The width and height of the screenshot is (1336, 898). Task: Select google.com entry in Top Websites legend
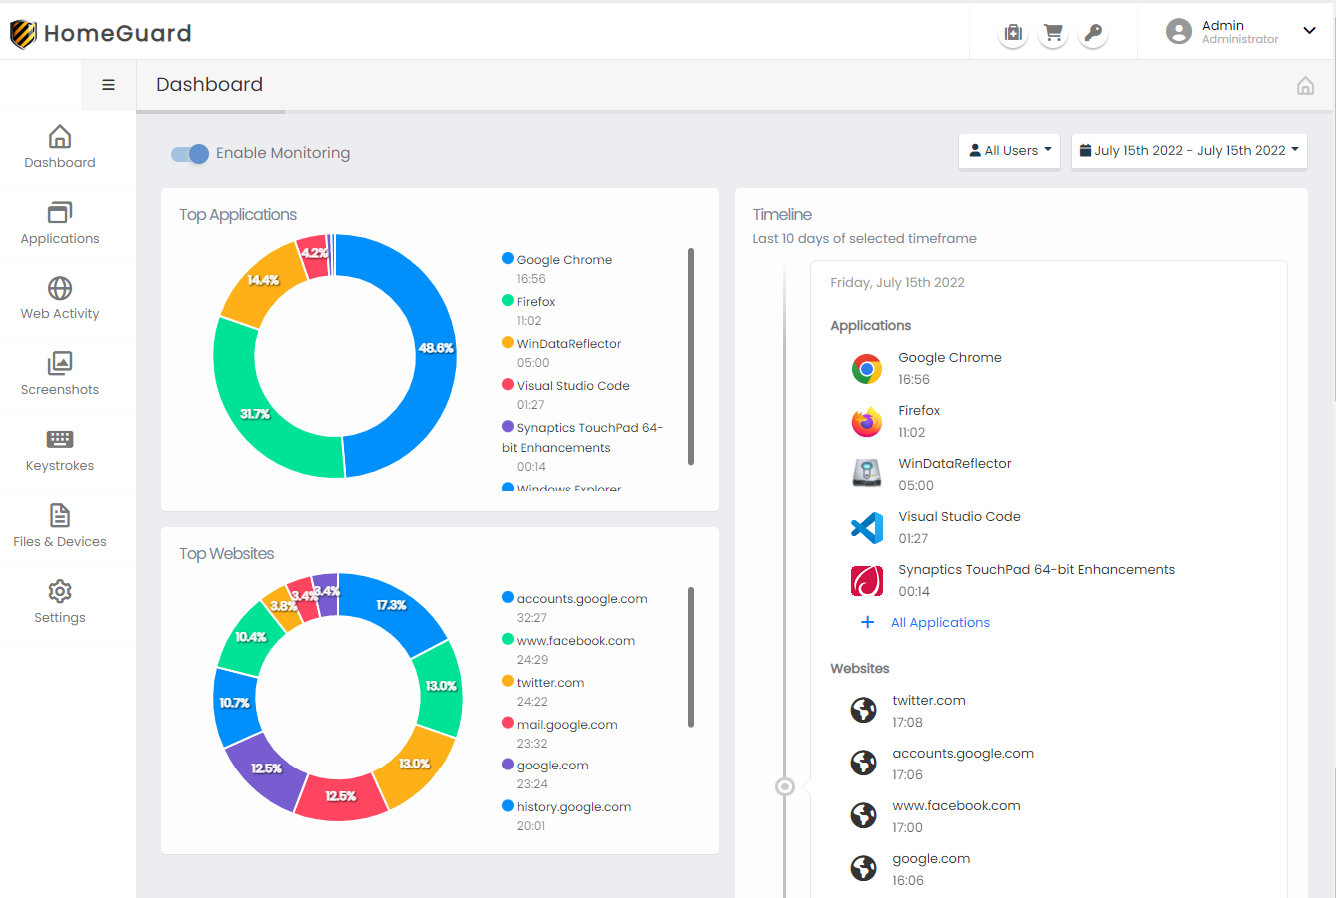click(552, 766)
